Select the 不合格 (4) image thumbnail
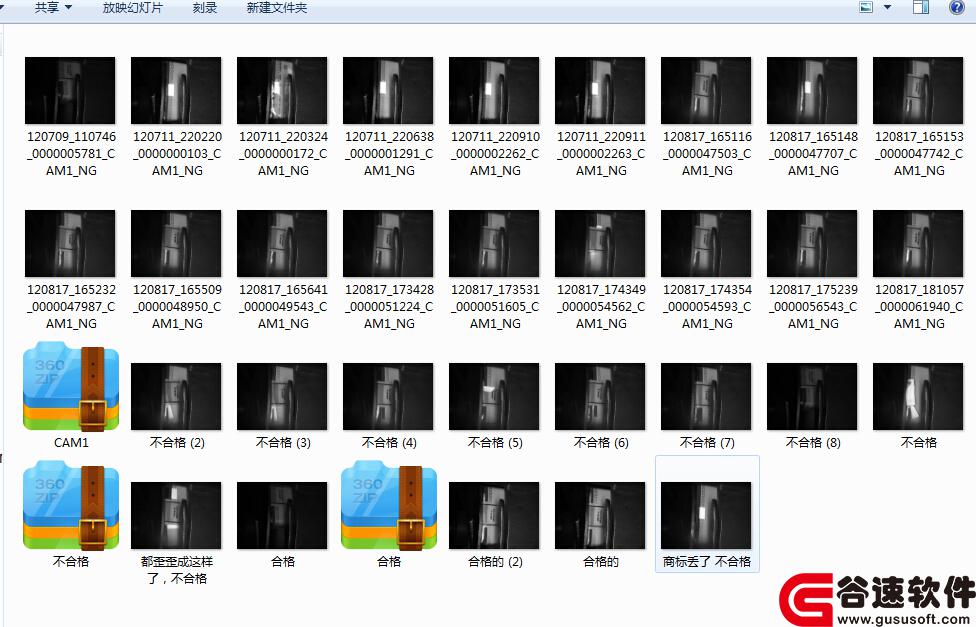 pos(388,397)
